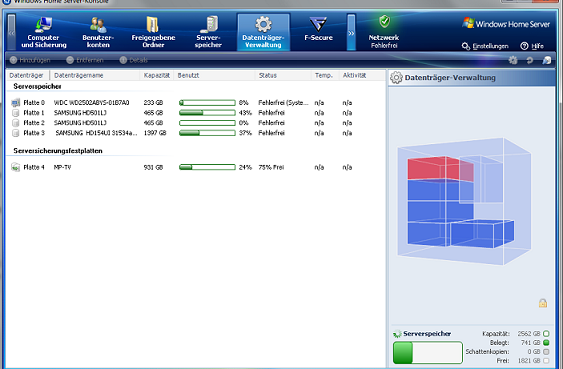Open the Computer und Sicherung tab
The height and width of the screenshot is (369, 563).
[x=43, y=32]
